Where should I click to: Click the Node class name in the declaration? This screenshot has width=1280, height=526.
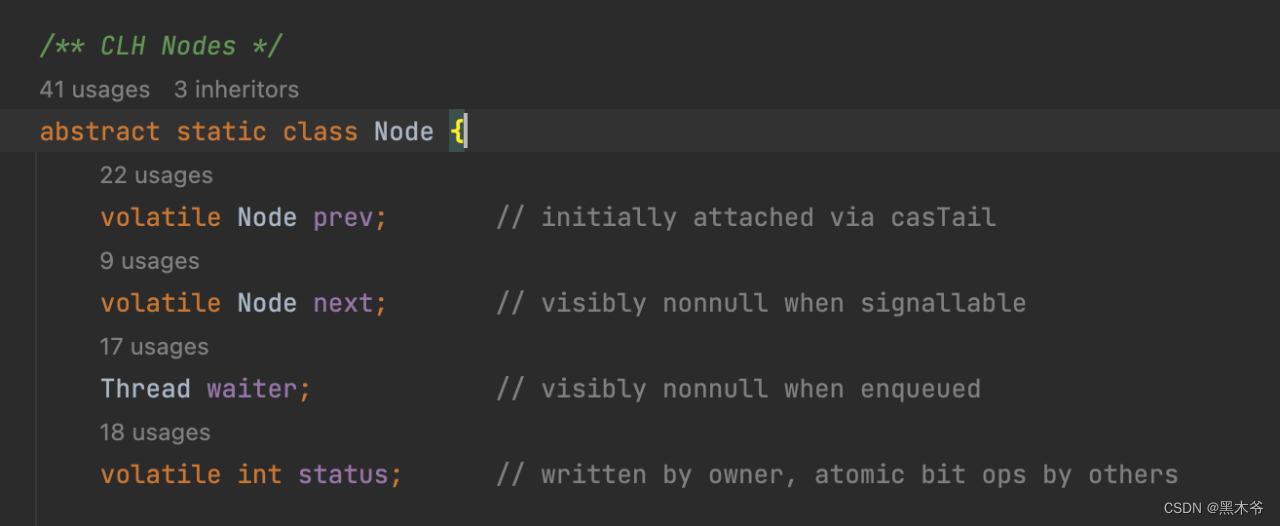[404, 131]
